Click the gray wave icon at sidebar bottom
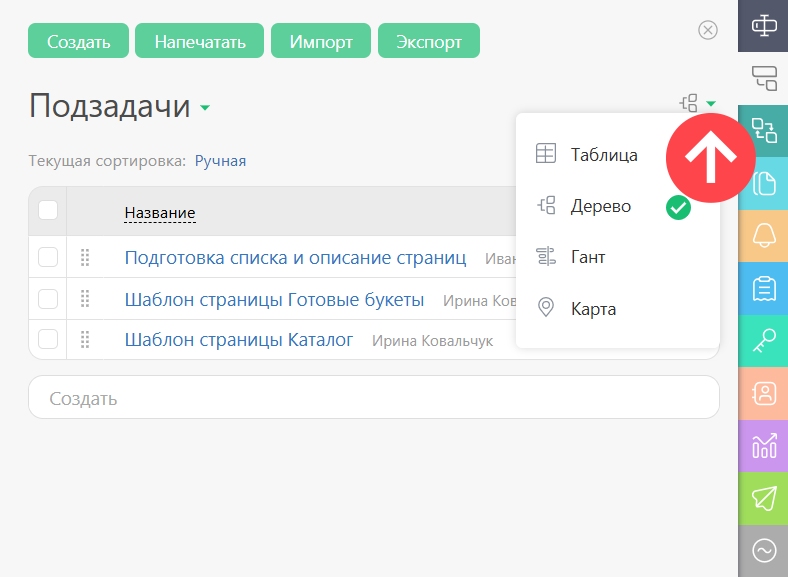The image size is (788, 577). pyautogui.click(x=763, y=551)
